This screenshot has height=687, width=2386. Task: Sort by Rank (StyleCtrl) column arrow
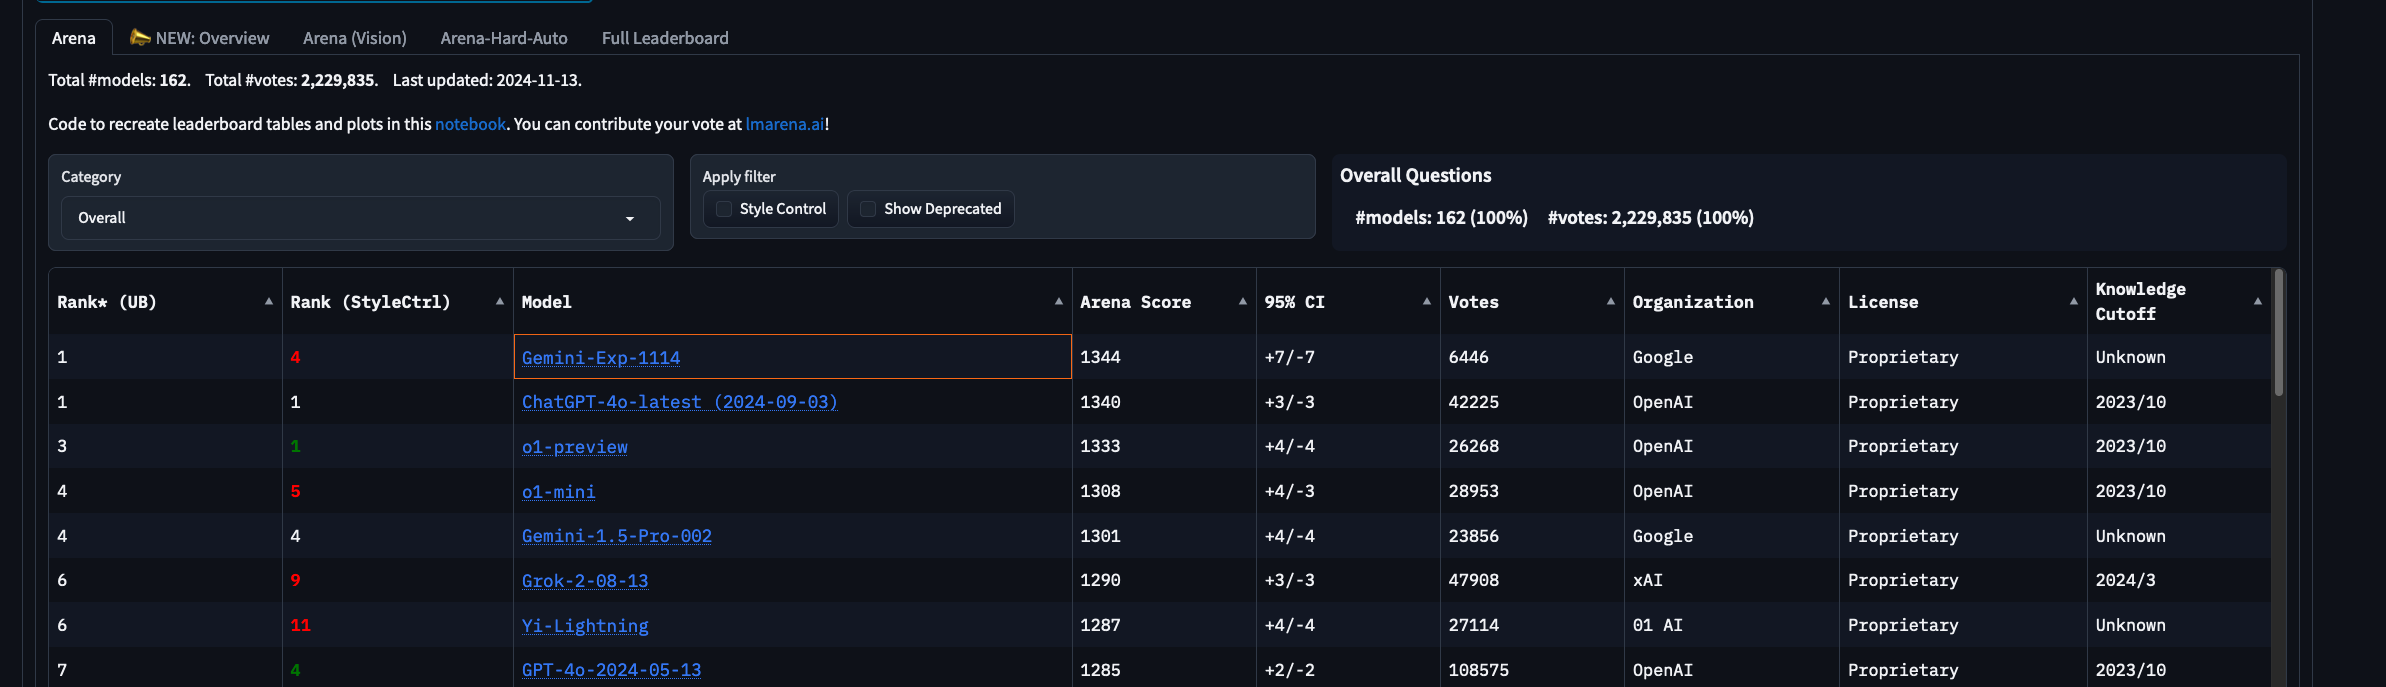pos(499,301)
